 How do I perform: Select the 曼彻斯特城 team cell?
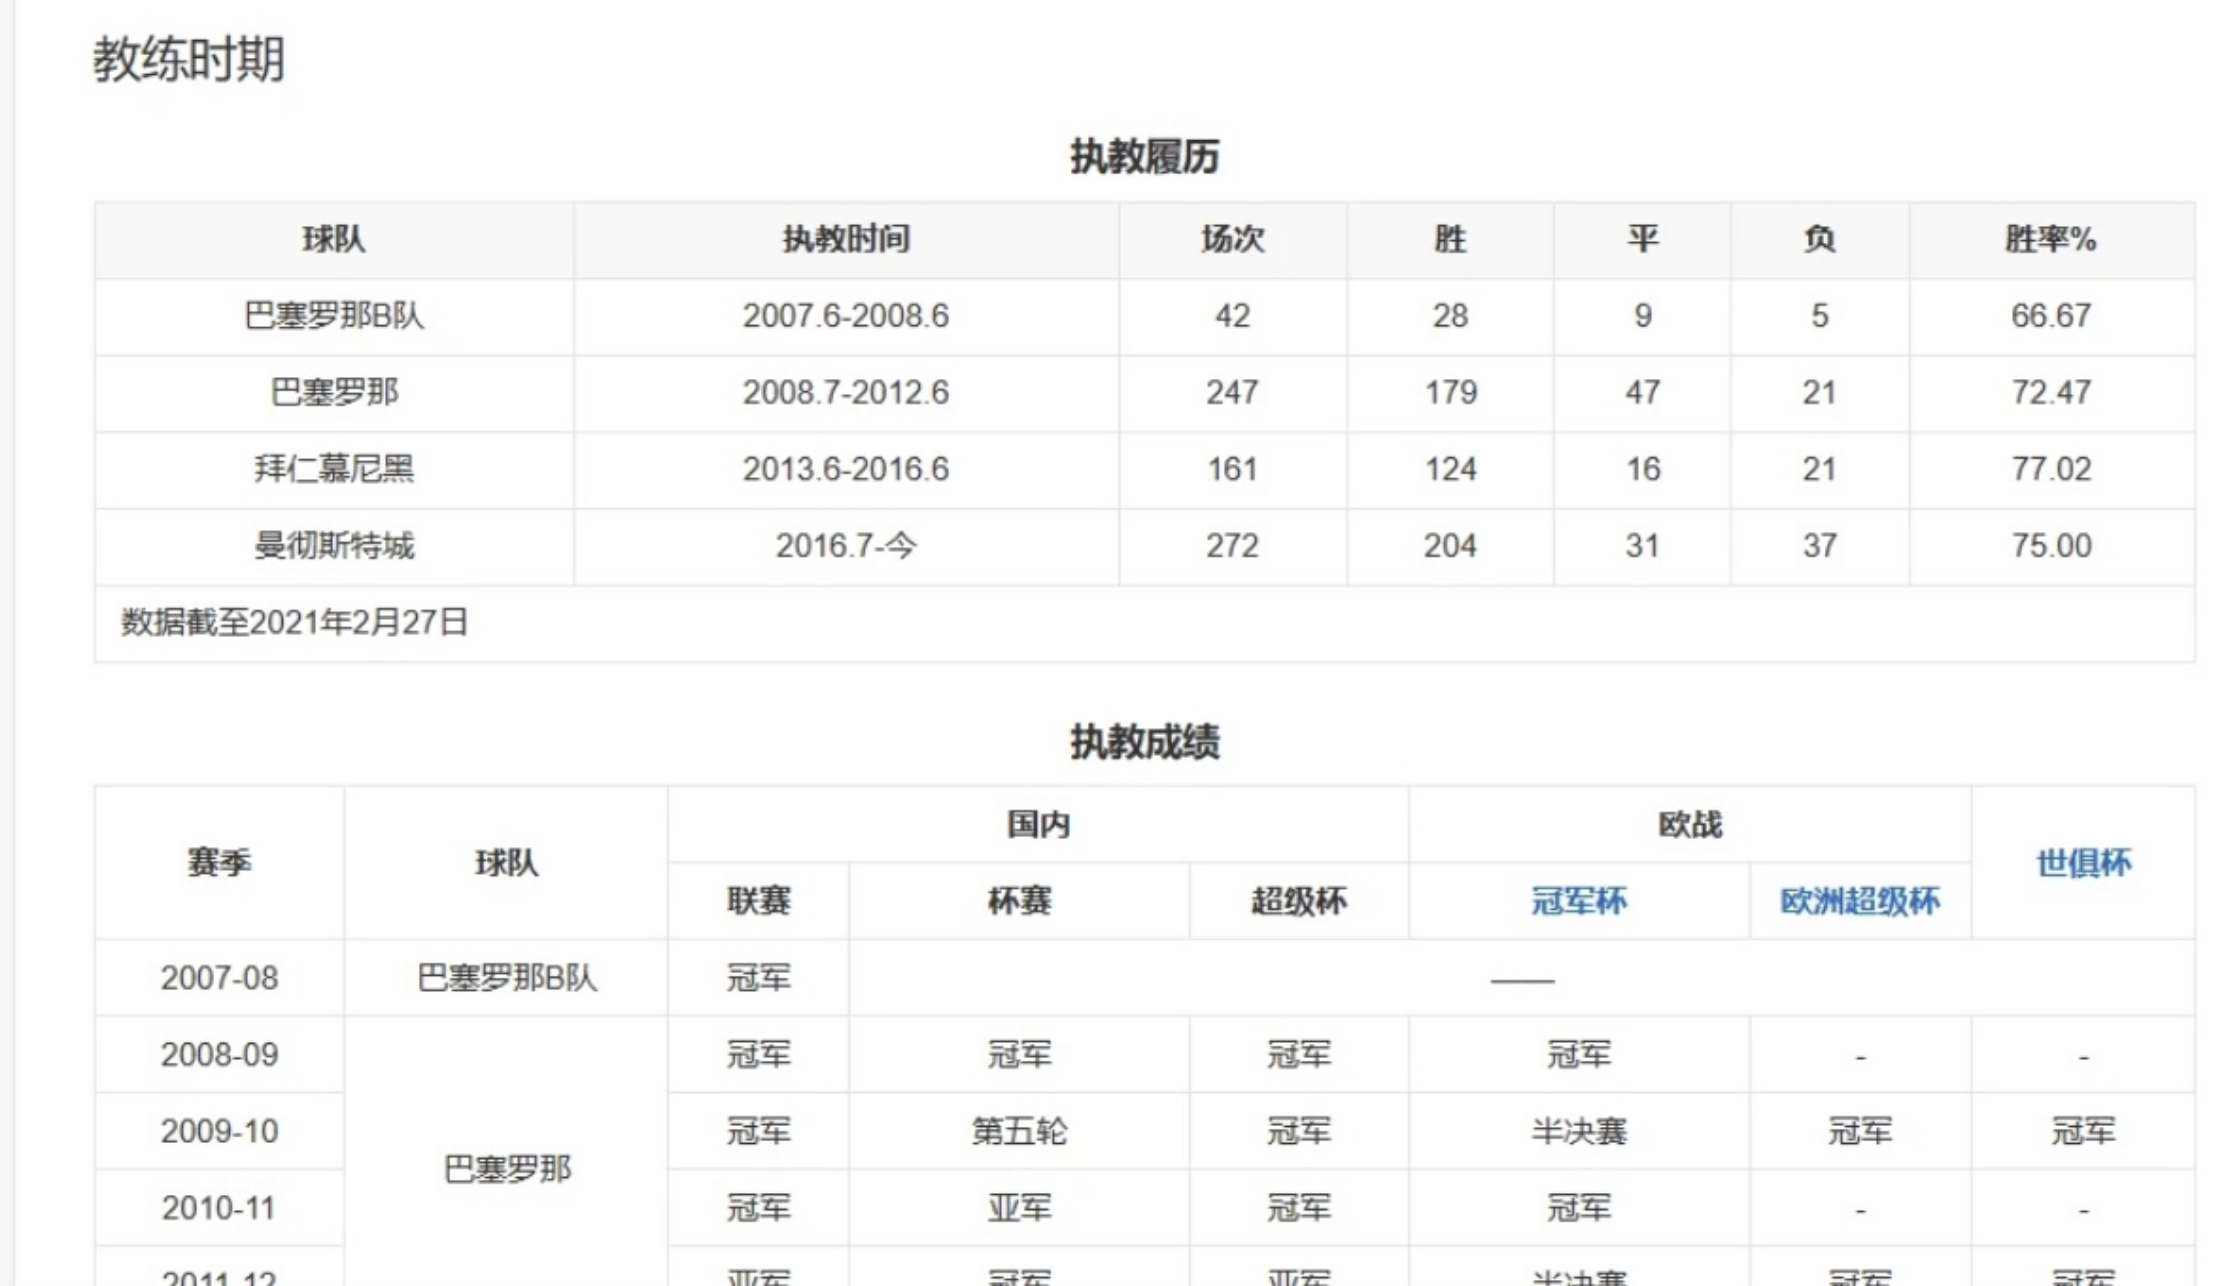(x=334, y=546)
